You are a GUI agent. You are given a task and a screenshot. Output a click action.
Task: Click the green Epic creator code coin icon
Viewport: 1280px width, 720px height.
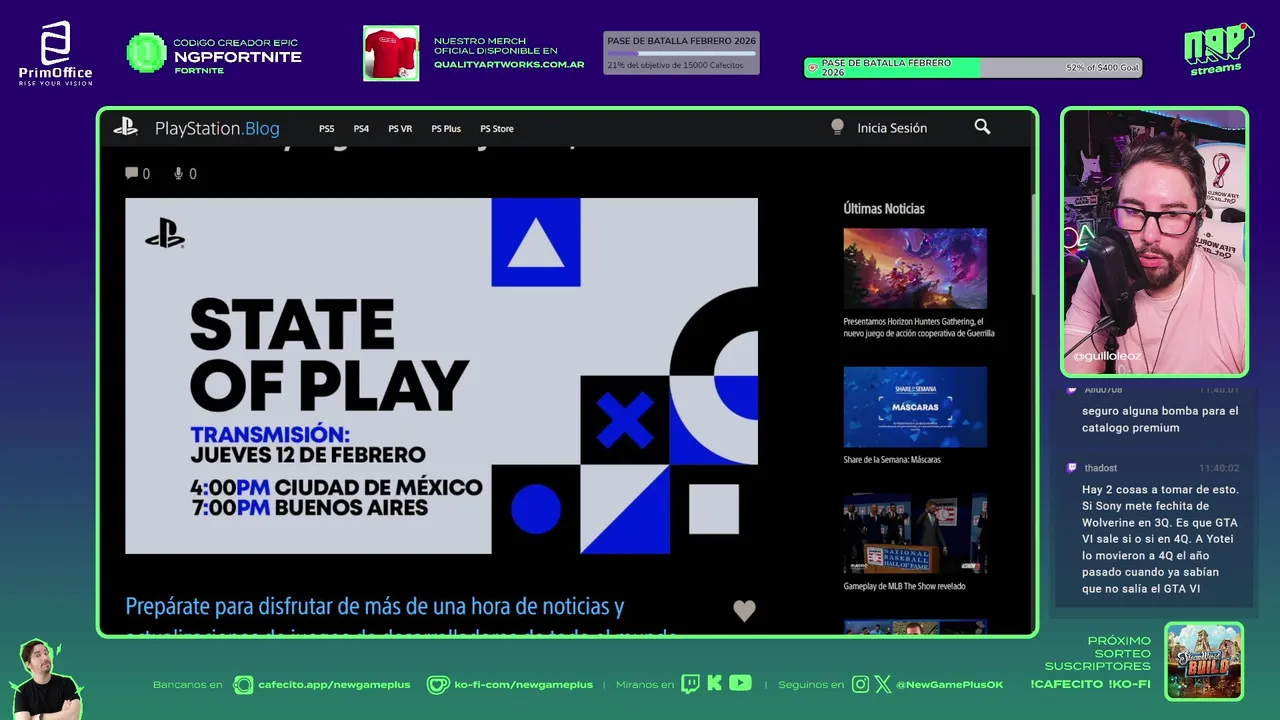click(x=146, y=52)
